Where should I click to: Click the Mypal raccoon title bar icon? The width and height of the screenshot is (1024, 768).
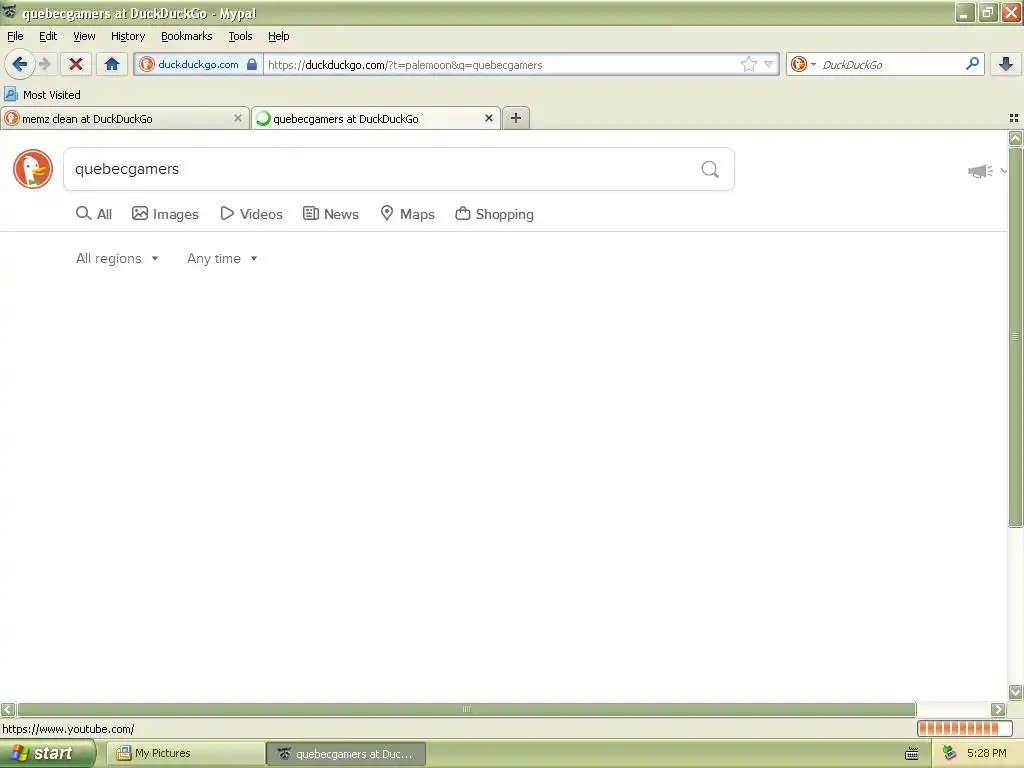10,11
